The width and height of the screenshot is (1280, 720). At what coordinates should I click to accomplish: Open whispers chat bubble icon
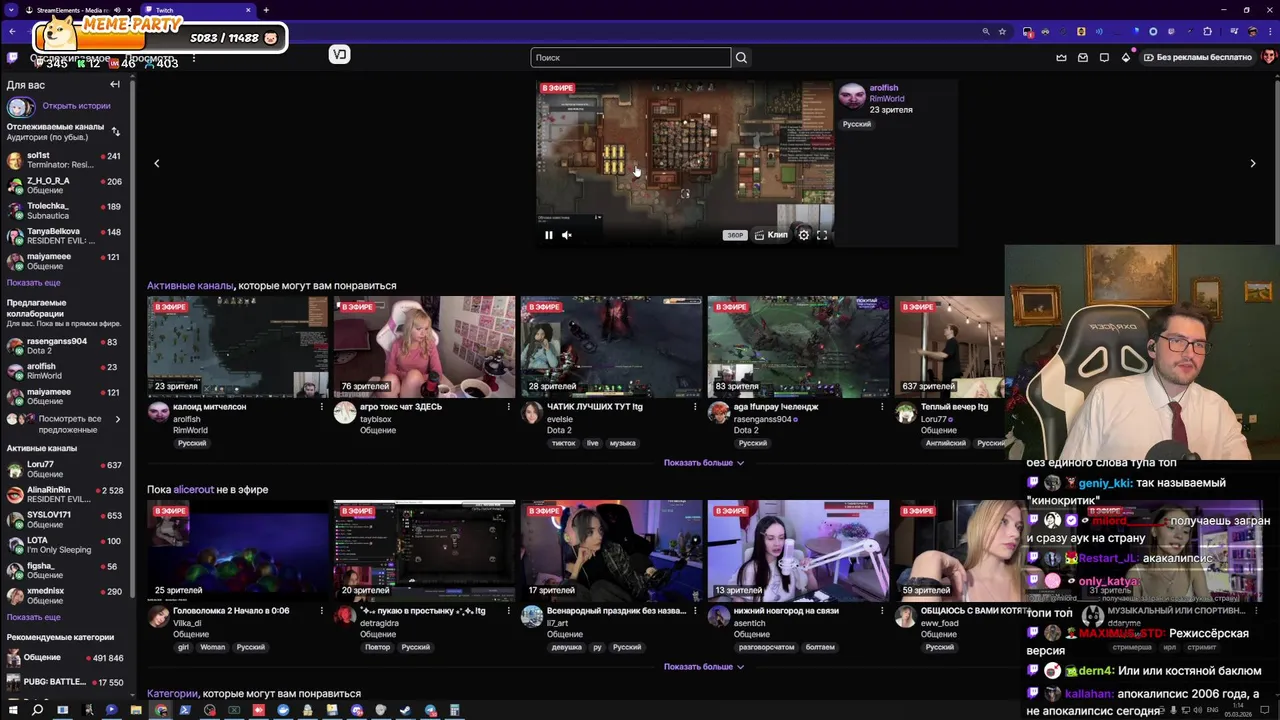pyautogui.click(x=1104, y=57)
